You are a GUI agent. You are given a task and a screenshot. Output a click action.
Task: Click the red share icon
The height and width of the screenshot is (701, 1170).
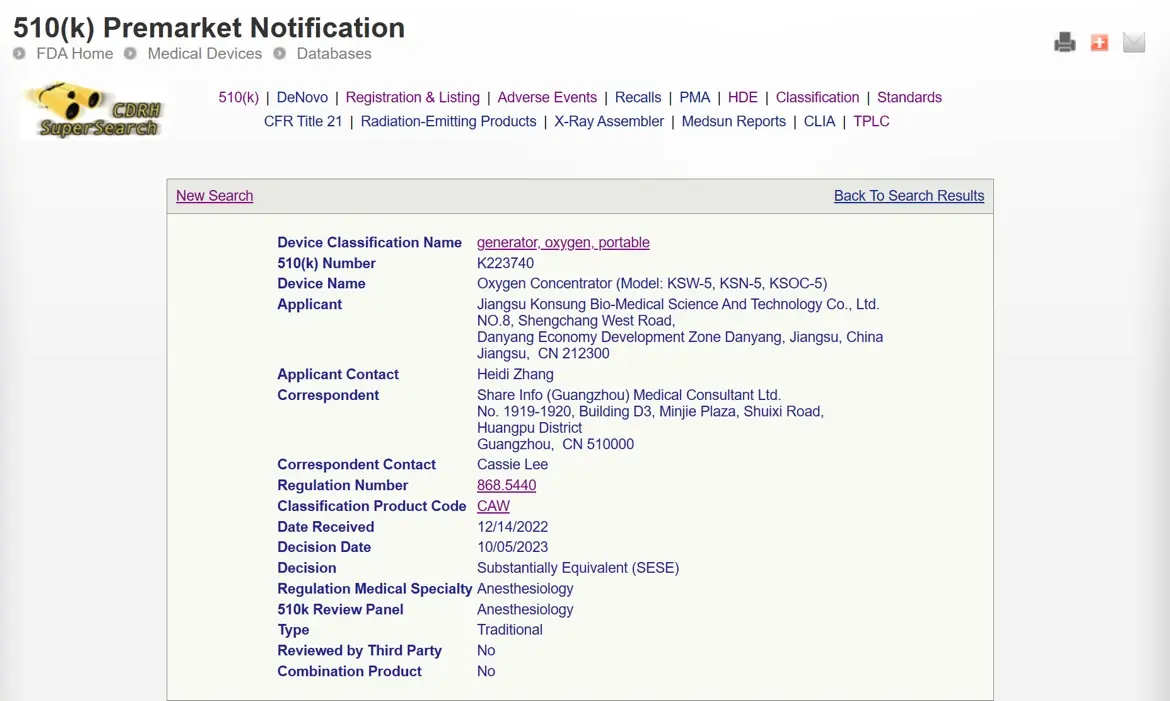coord(1099,42)
